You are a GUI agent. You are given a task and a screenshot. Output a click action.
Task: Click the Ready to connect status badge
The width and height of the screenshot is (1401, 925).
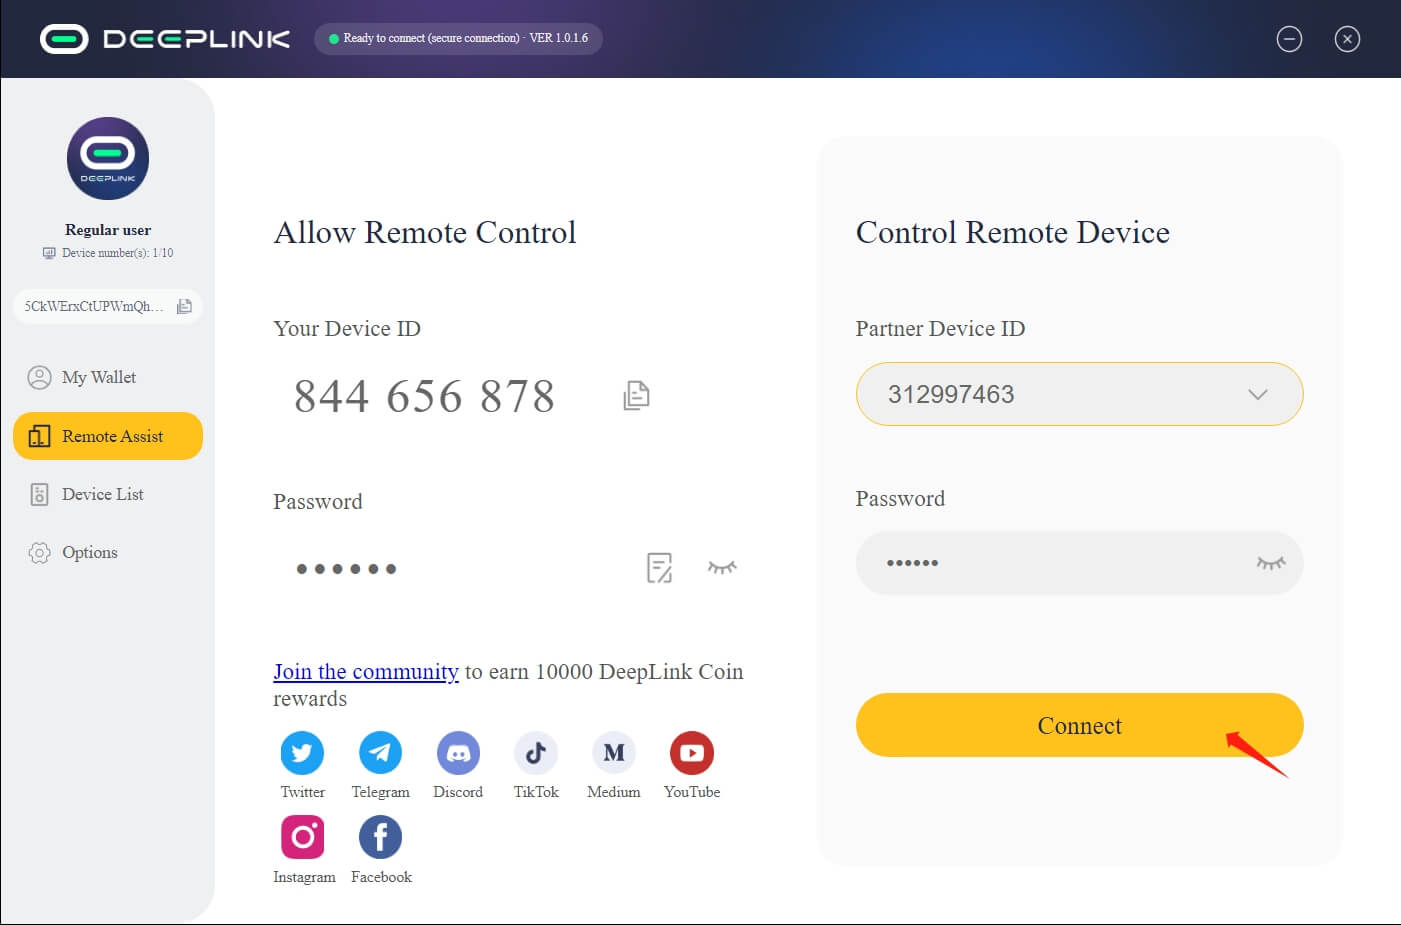(x=458, y=38)
